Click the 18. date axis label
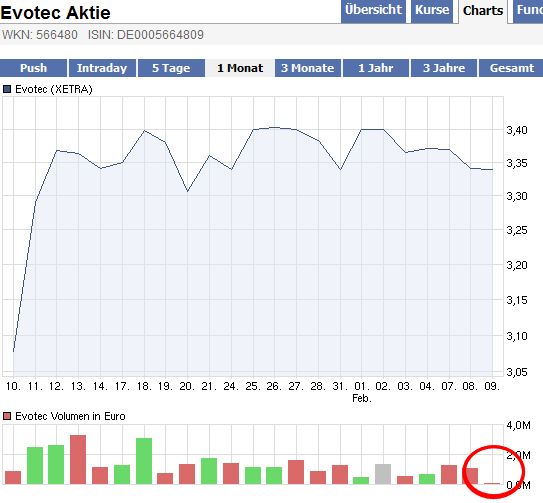This screenshot has height=503, width=543. 144,386
